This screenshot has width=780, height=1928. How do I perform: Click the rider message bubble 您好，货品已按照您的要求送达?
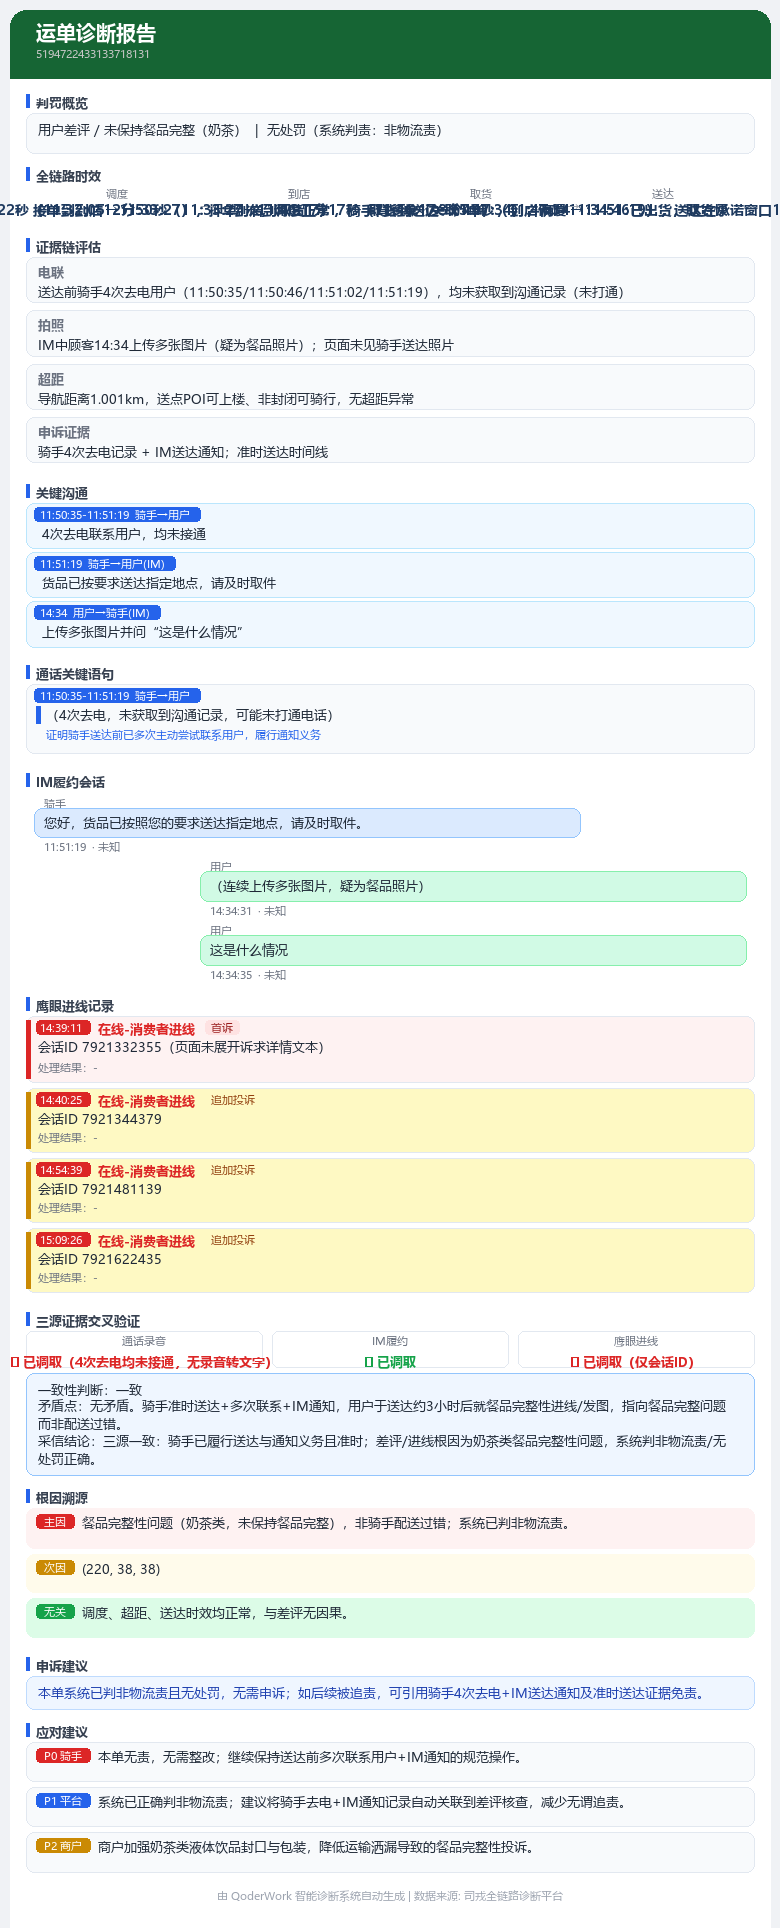point(307,823)
